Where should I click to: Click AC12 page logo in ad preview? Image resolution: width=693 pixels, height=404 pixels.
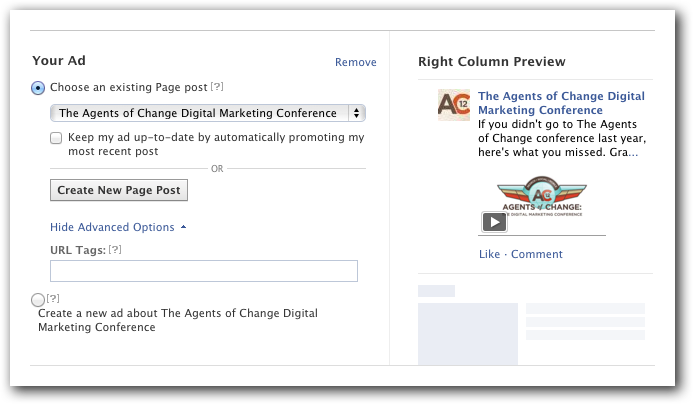[454, 105]
